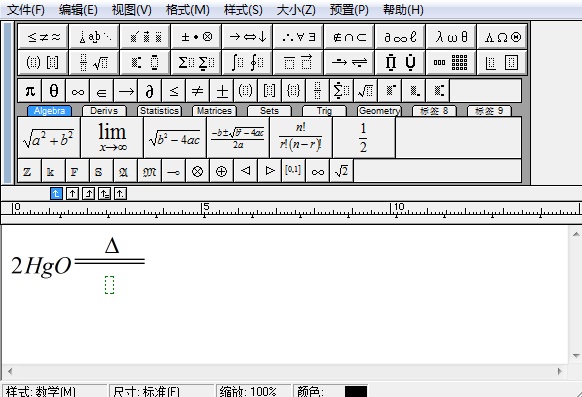Open underbar and overbar templates palette
Screen dimensions: 582x397
click(x=298, y=62)
